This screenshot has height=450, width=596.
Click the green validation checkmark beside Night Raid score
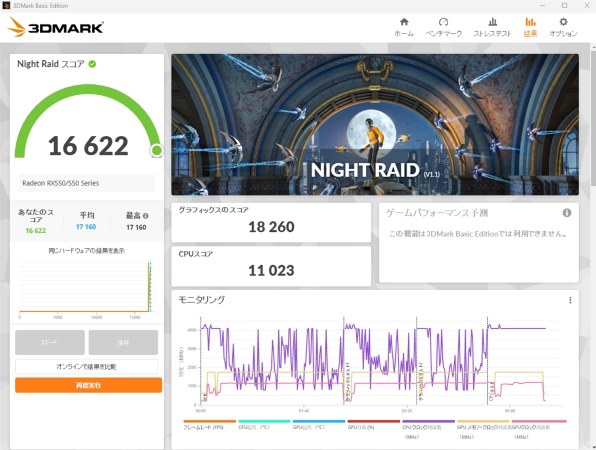coord(92,64)
